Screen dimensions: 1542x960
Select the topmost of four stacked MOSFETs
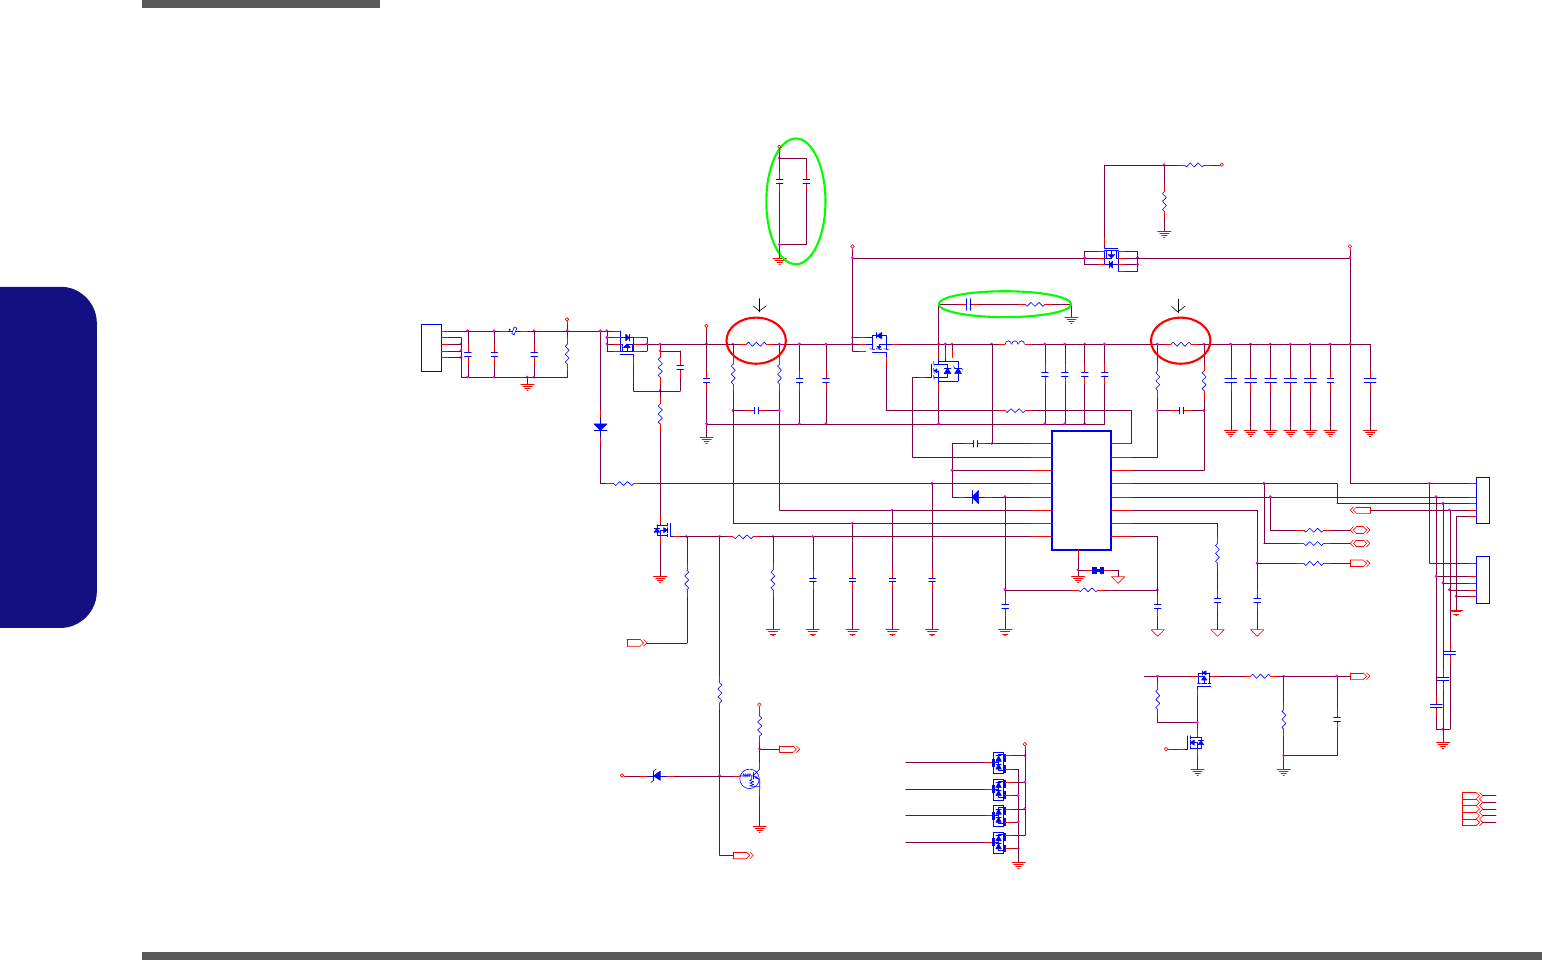[999, 762]
